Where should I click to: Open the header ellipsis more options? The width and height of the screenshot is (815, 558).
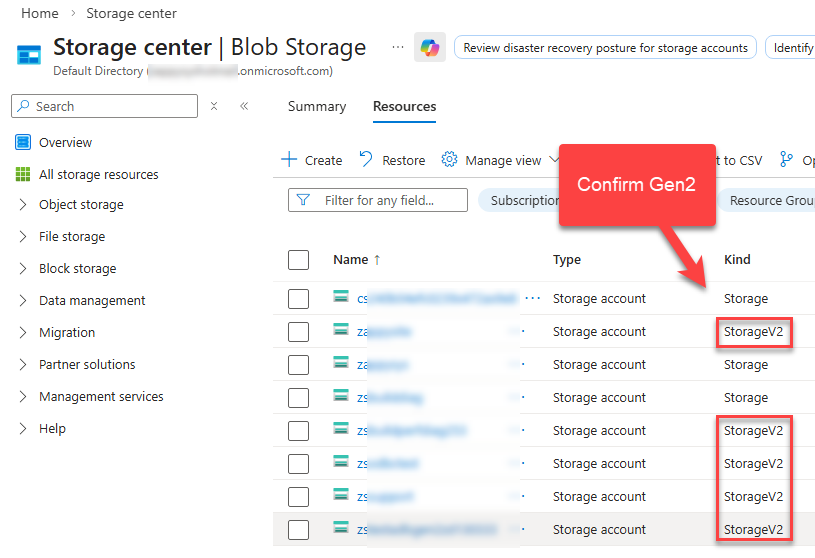coord(398,47)
